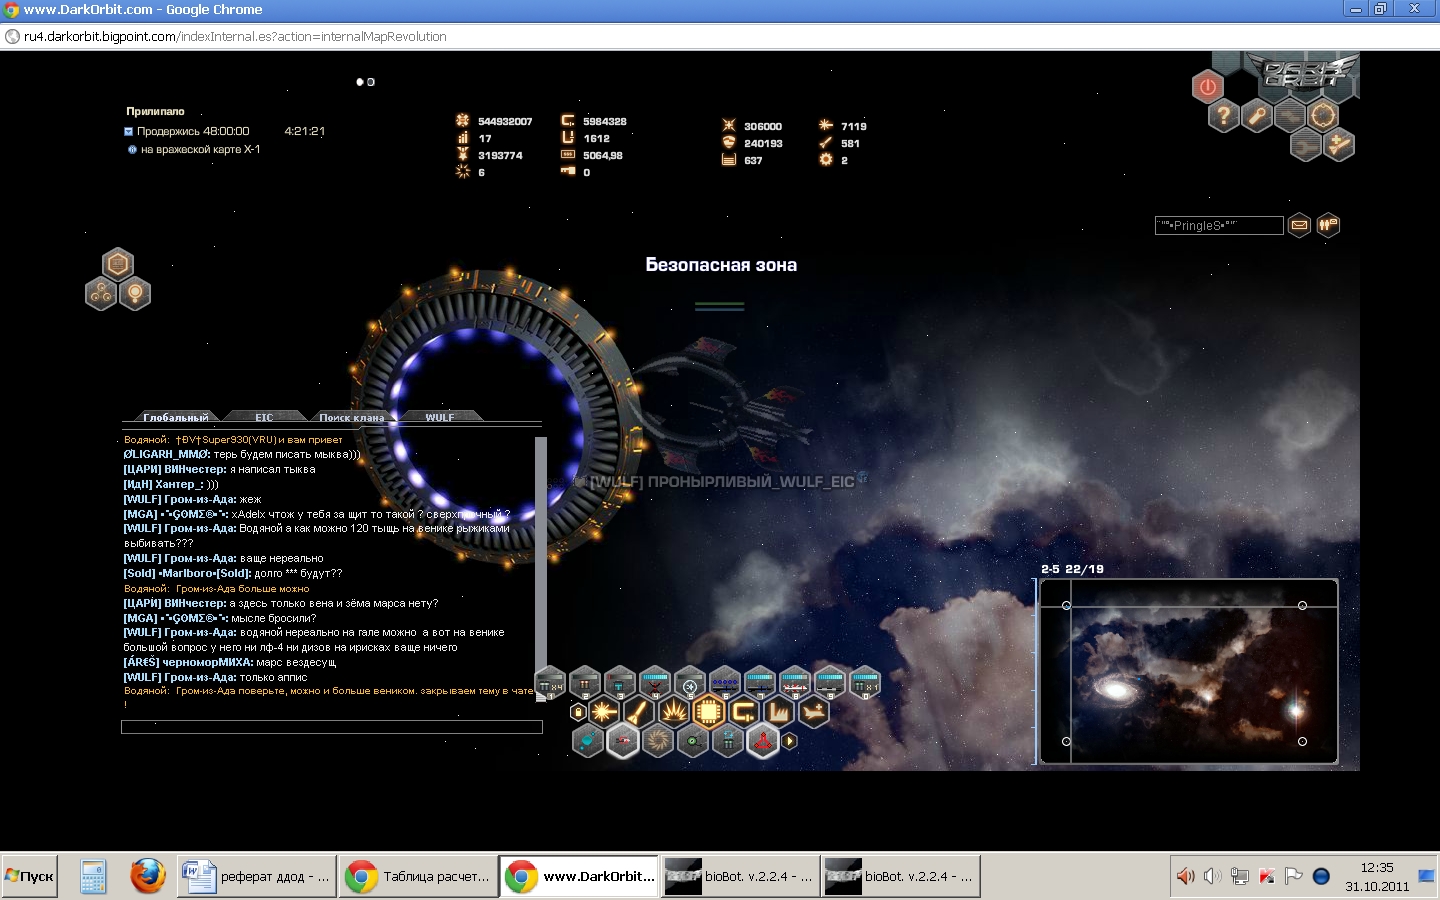Screen dimensions: 1440x900
Task: Open the Windows Пуск start button
Action: (x=30, y=876)
